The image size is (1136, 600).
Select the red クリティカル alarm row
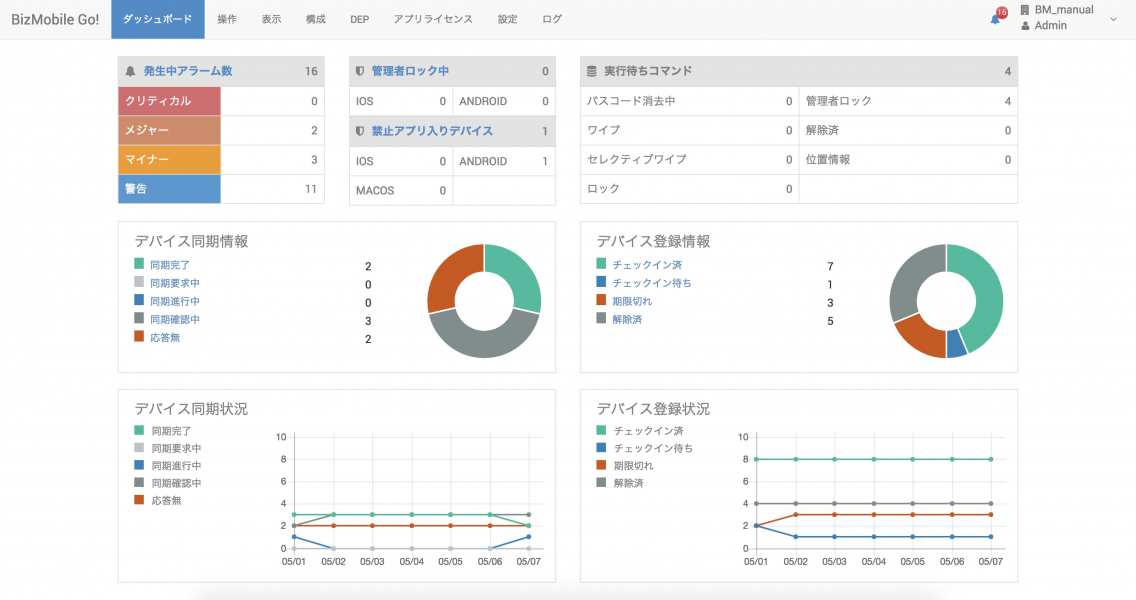point(170,101)
